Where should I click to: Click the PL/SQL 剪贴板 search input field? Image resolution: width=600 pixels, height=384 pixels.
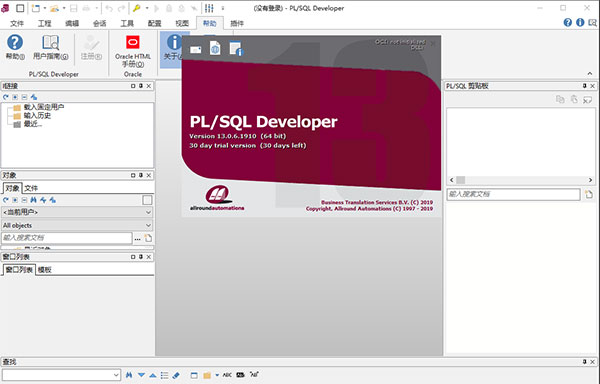coord(514,194)
